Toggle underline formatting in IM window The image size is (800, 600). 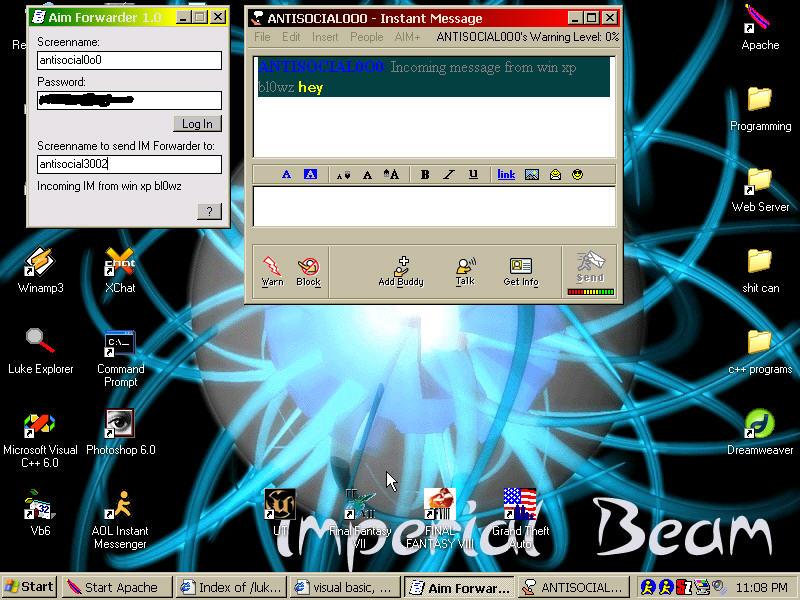[473, 174]
